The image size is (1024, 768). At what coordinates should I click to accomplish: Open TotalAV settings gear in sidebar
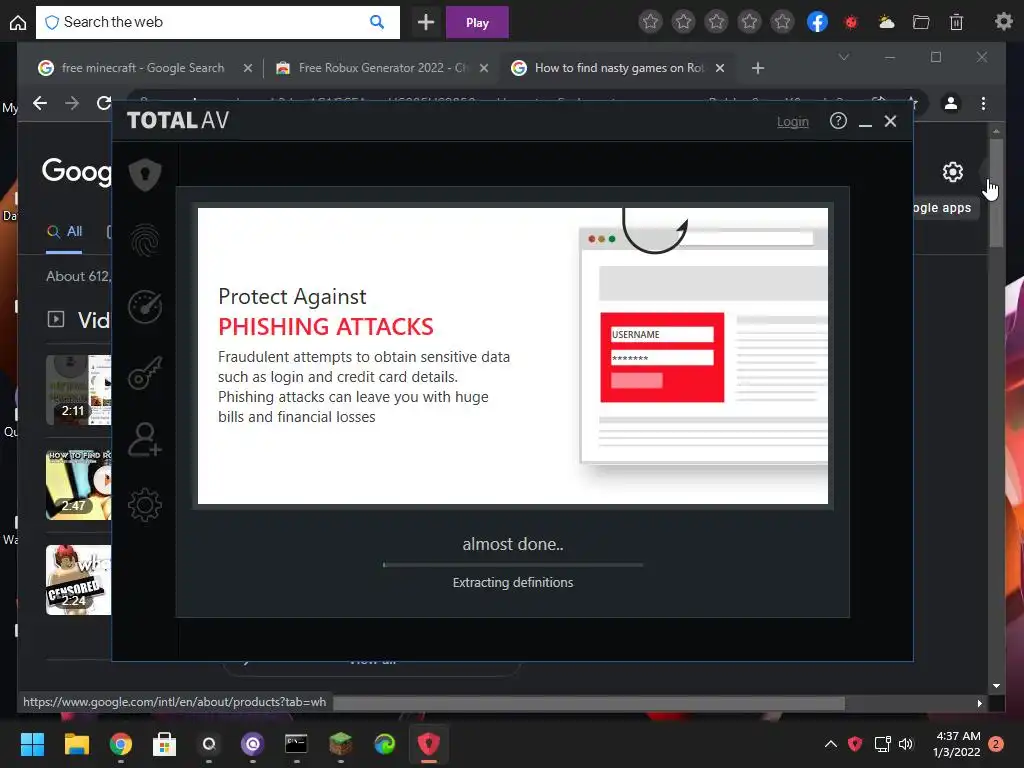tap(145, 505)
